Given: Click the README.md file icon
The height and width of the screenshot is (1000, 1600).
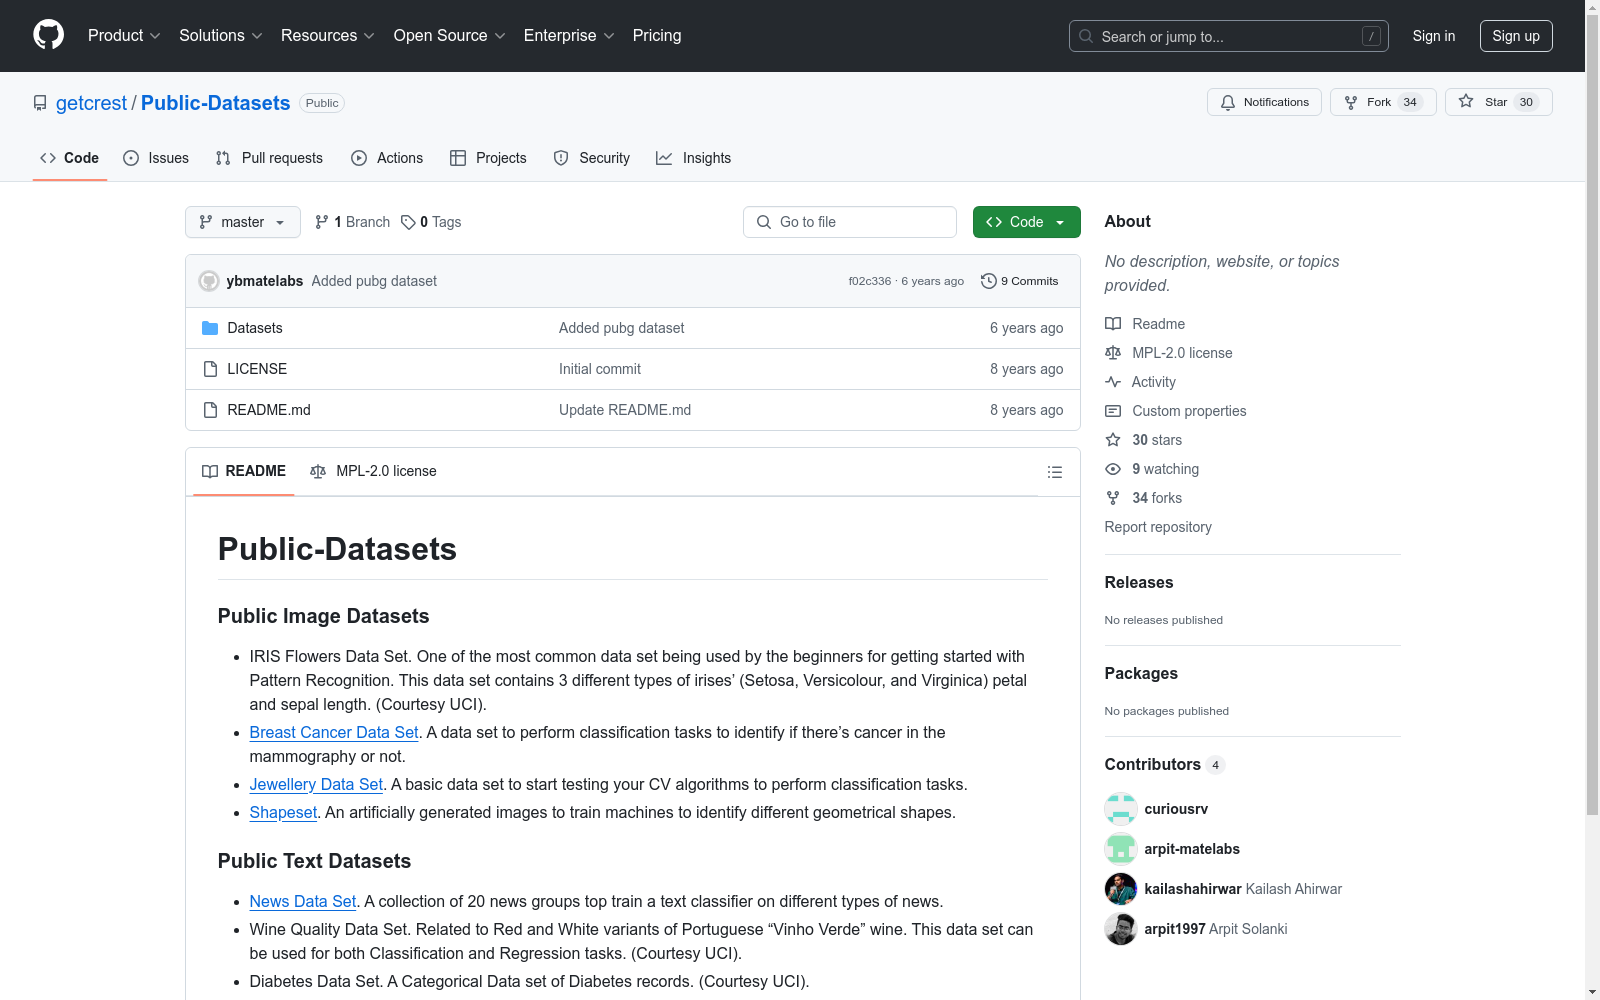Looking at the screenshot, I should click(210, 410).
